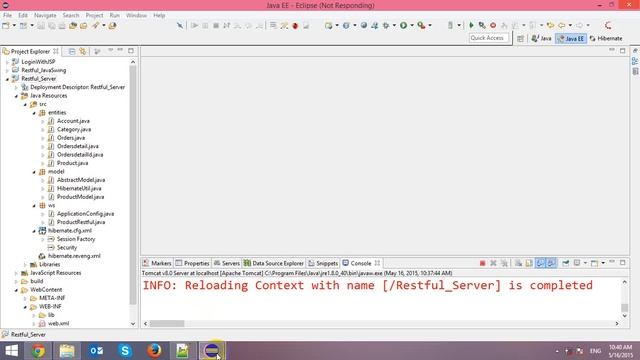Click the red Terminate button in Console
The width and height of the screenshot is (640, 360).
click(482, 263)
